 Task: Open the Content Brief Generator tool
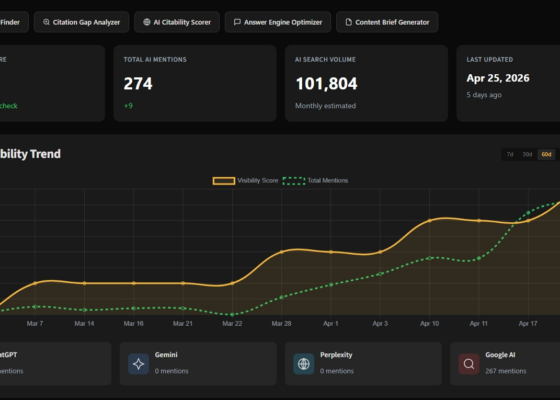point(387,22)
